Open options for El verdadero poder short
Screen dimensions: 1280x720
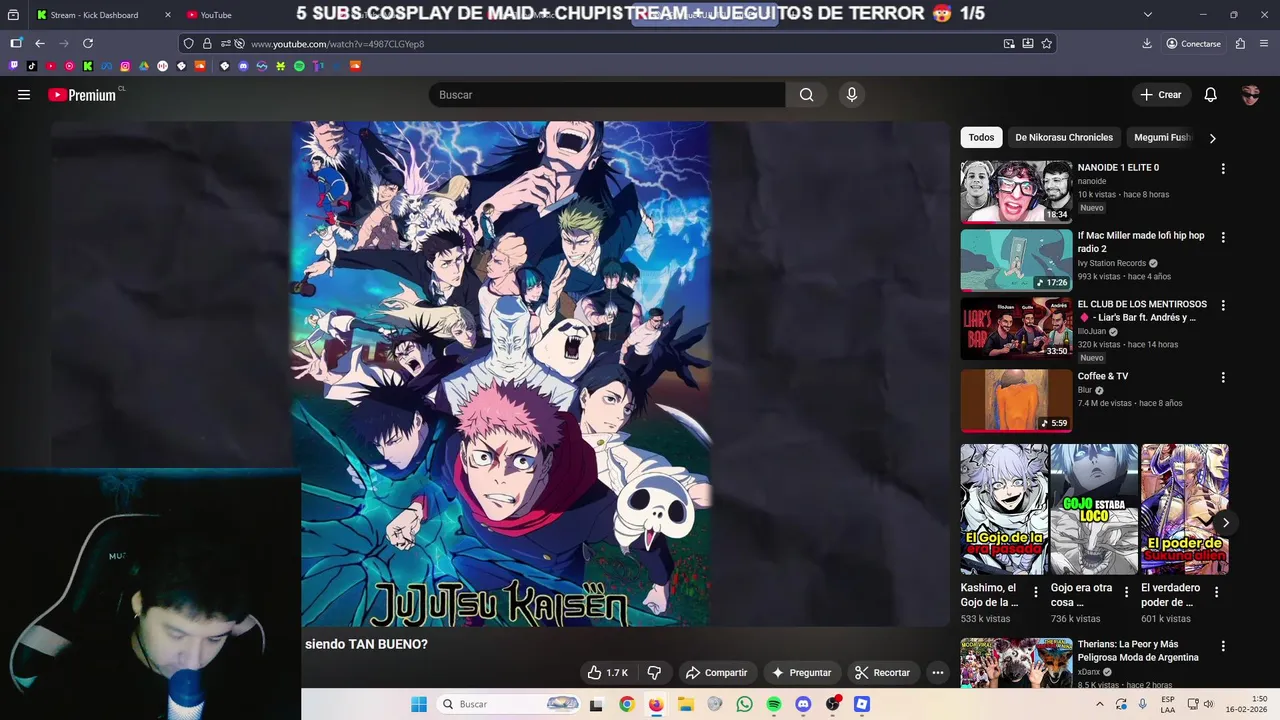1216,592
